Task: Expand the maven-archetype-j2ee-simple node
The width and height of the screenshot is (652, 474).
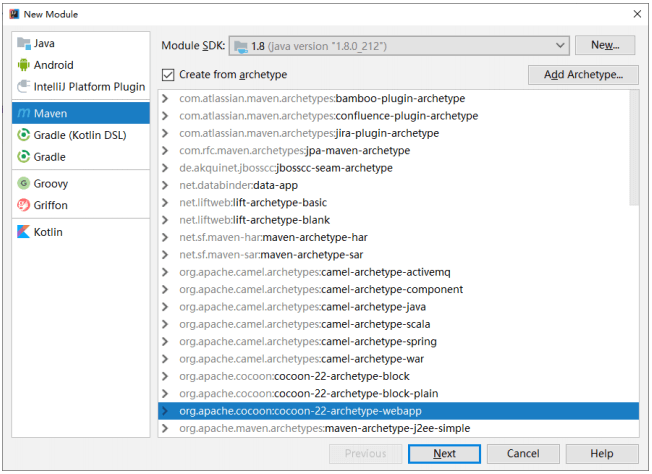Action: pyautogui.click(x=165, y=428)
